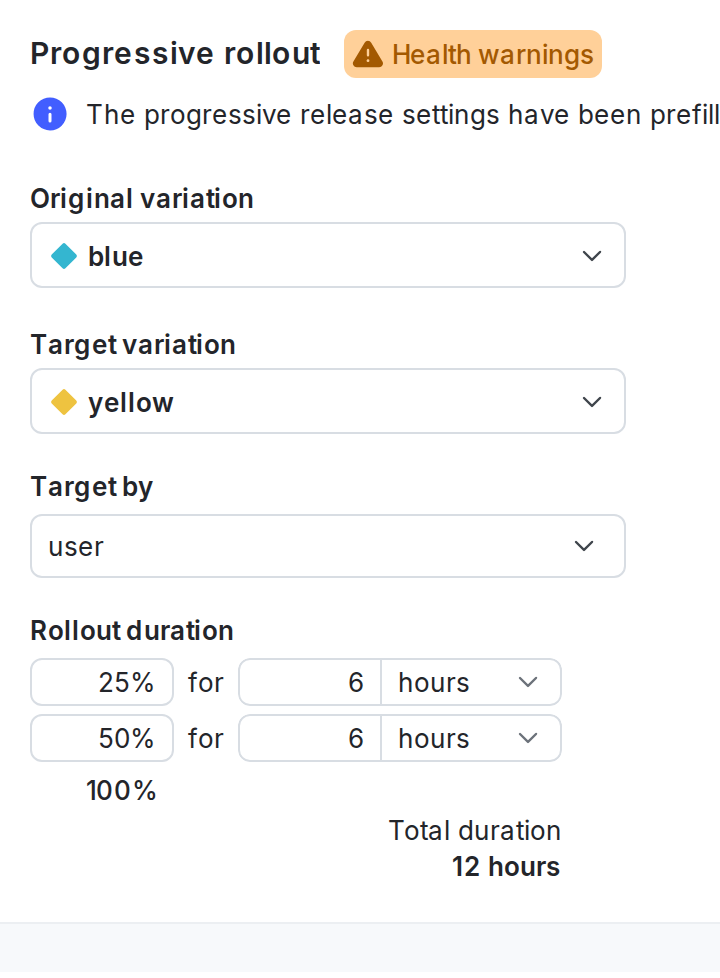This screenshot has height=978, width=720.
Task: Click the chevron on Target by selector
Action: click(x=583, y=546)
